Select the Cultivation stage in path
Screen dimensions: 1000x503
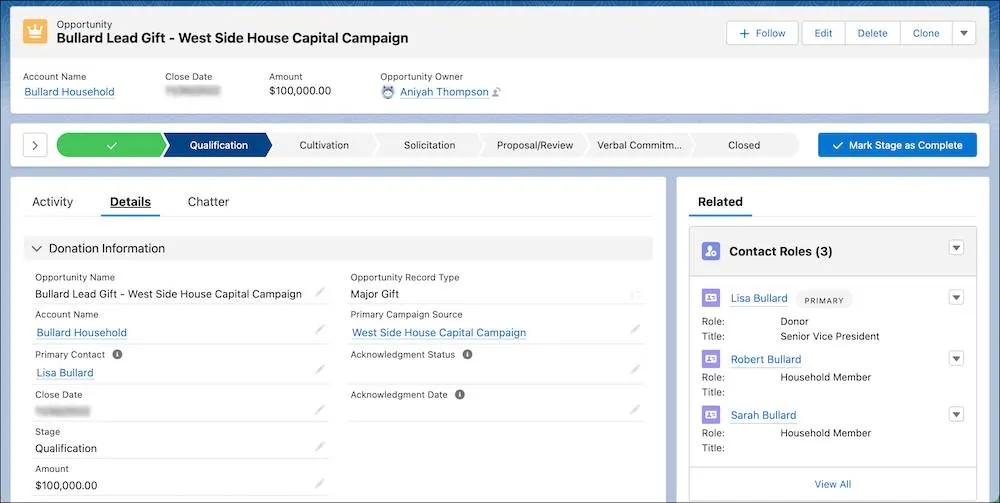tap(324, 145)
